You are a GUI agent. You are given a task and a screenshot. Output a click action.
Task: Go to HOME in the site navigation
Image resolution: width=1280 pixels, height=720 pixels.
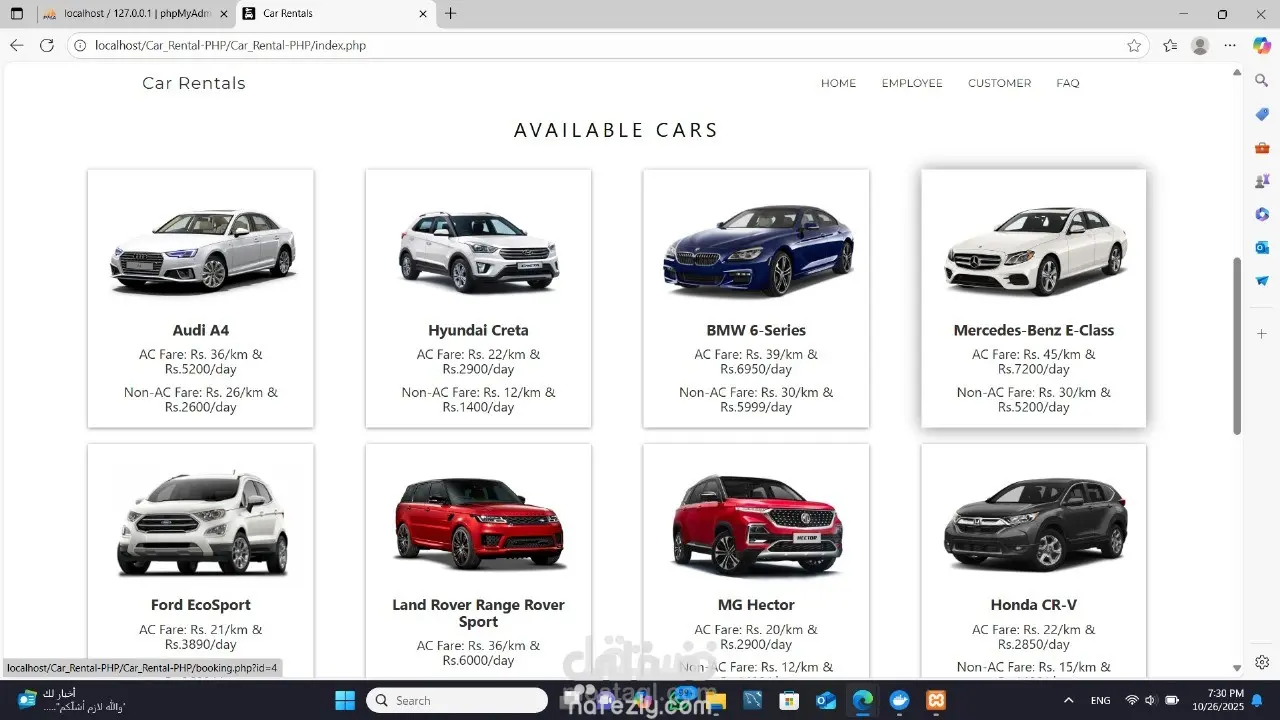click(838, 83)
